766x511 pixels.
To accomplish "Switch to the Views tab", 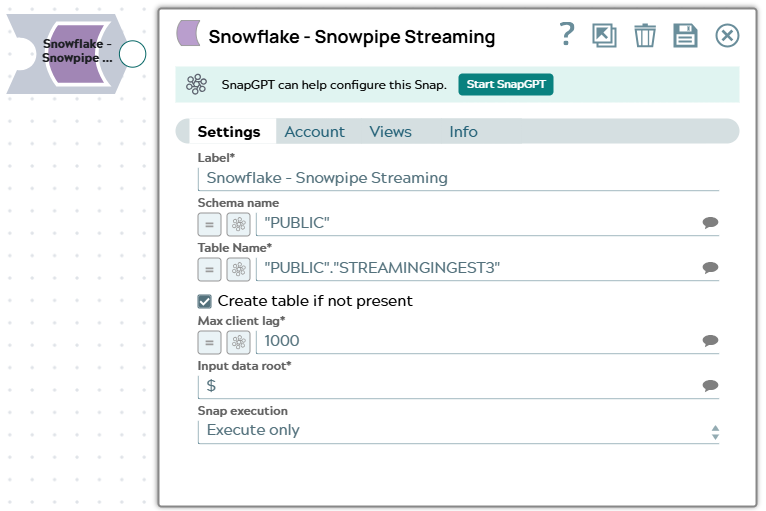I will (390, 132).
